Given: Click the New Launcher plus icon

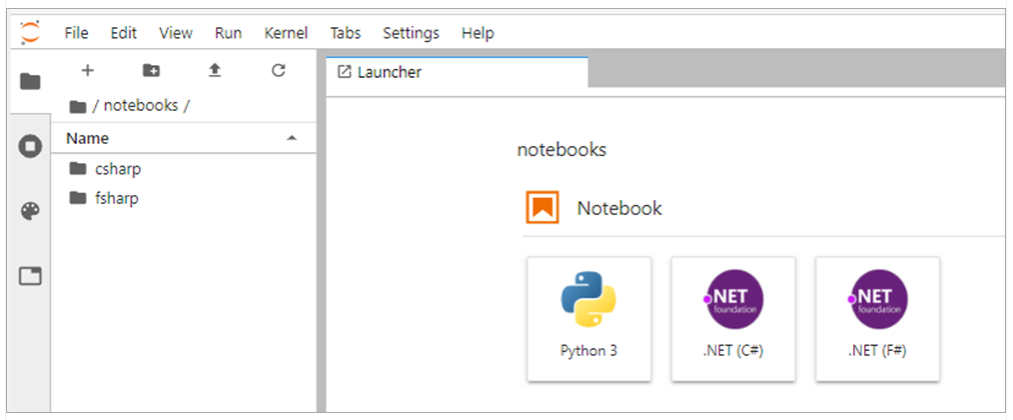Looking at the screenshot, I should point(87,70).
